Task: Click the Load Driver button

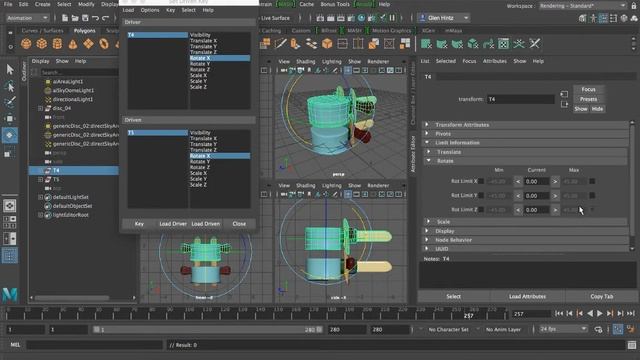Action: click(173, 224)
